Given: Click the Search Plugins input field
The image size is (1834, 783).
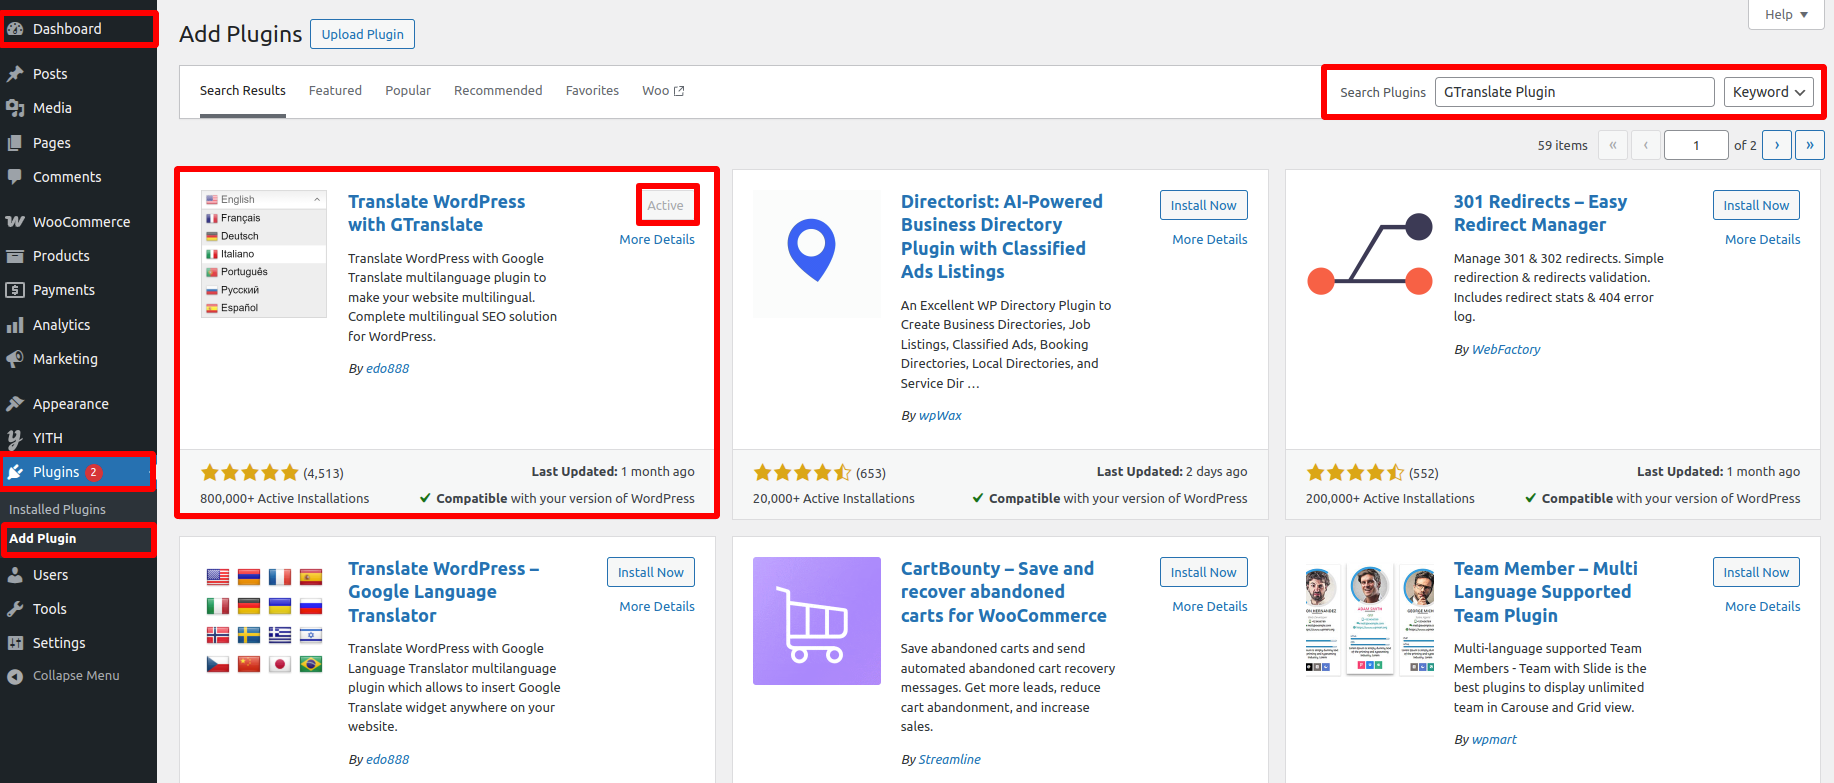Looking at the screenshot, I should [x=1574, y=92].
